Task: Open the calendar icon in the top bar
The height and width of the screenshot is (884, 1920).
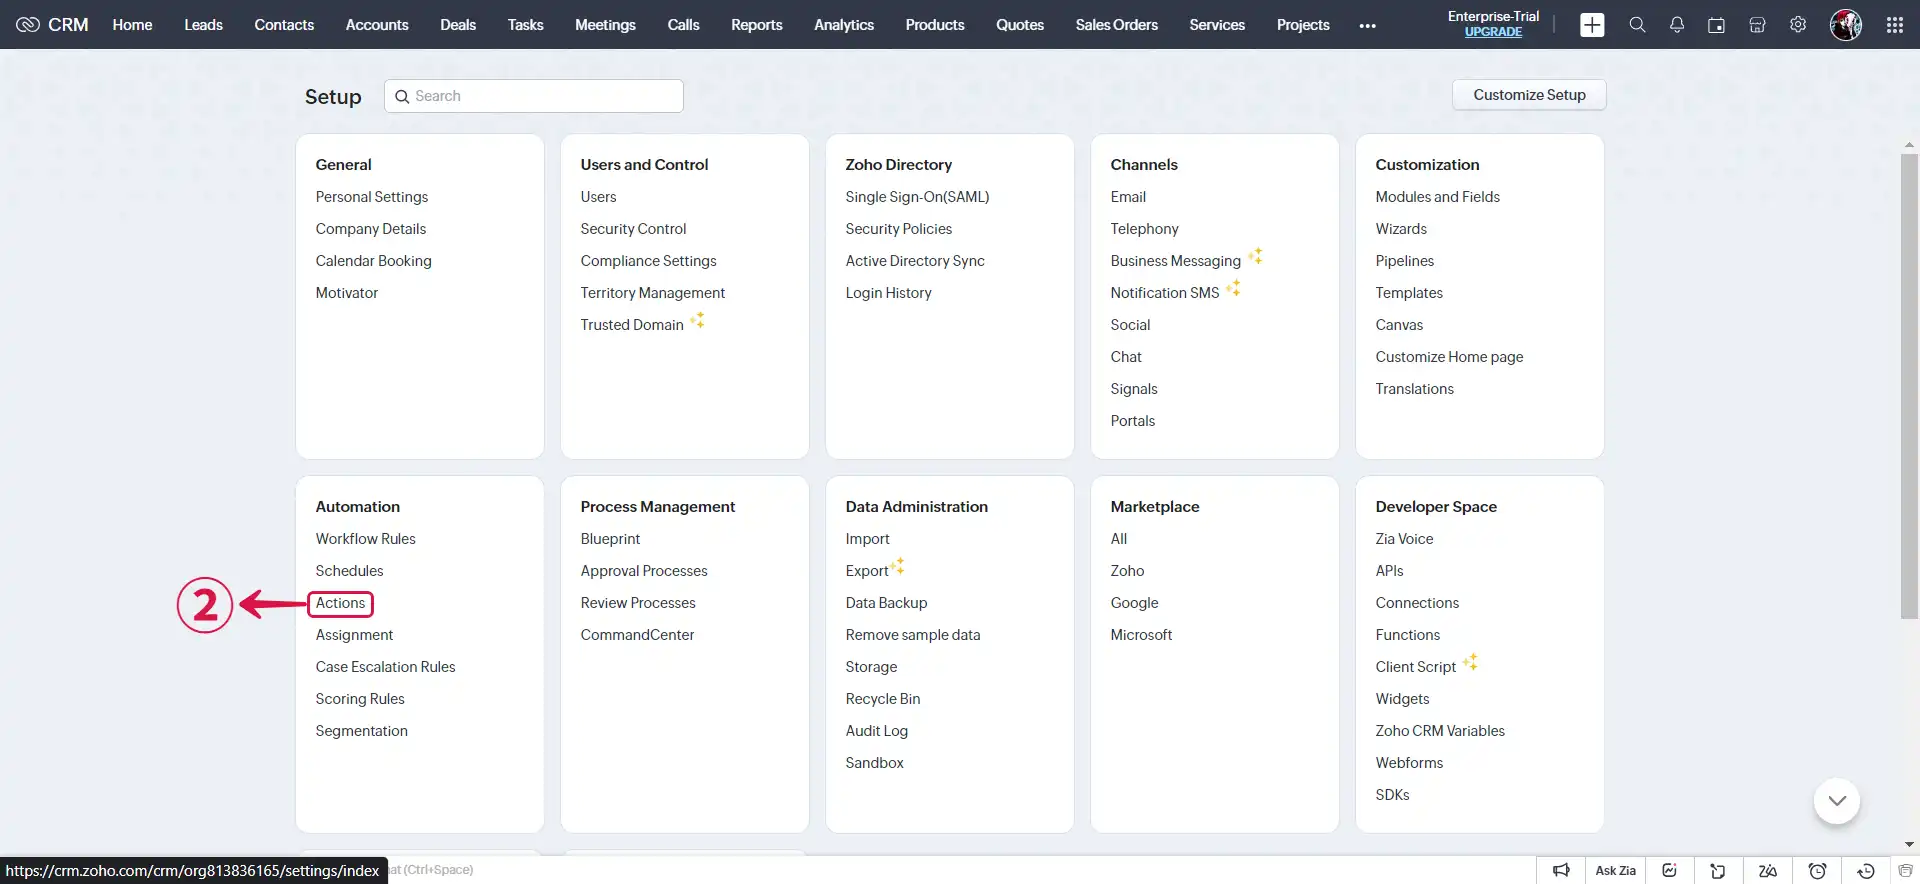Action: (x=1716, y=25)
